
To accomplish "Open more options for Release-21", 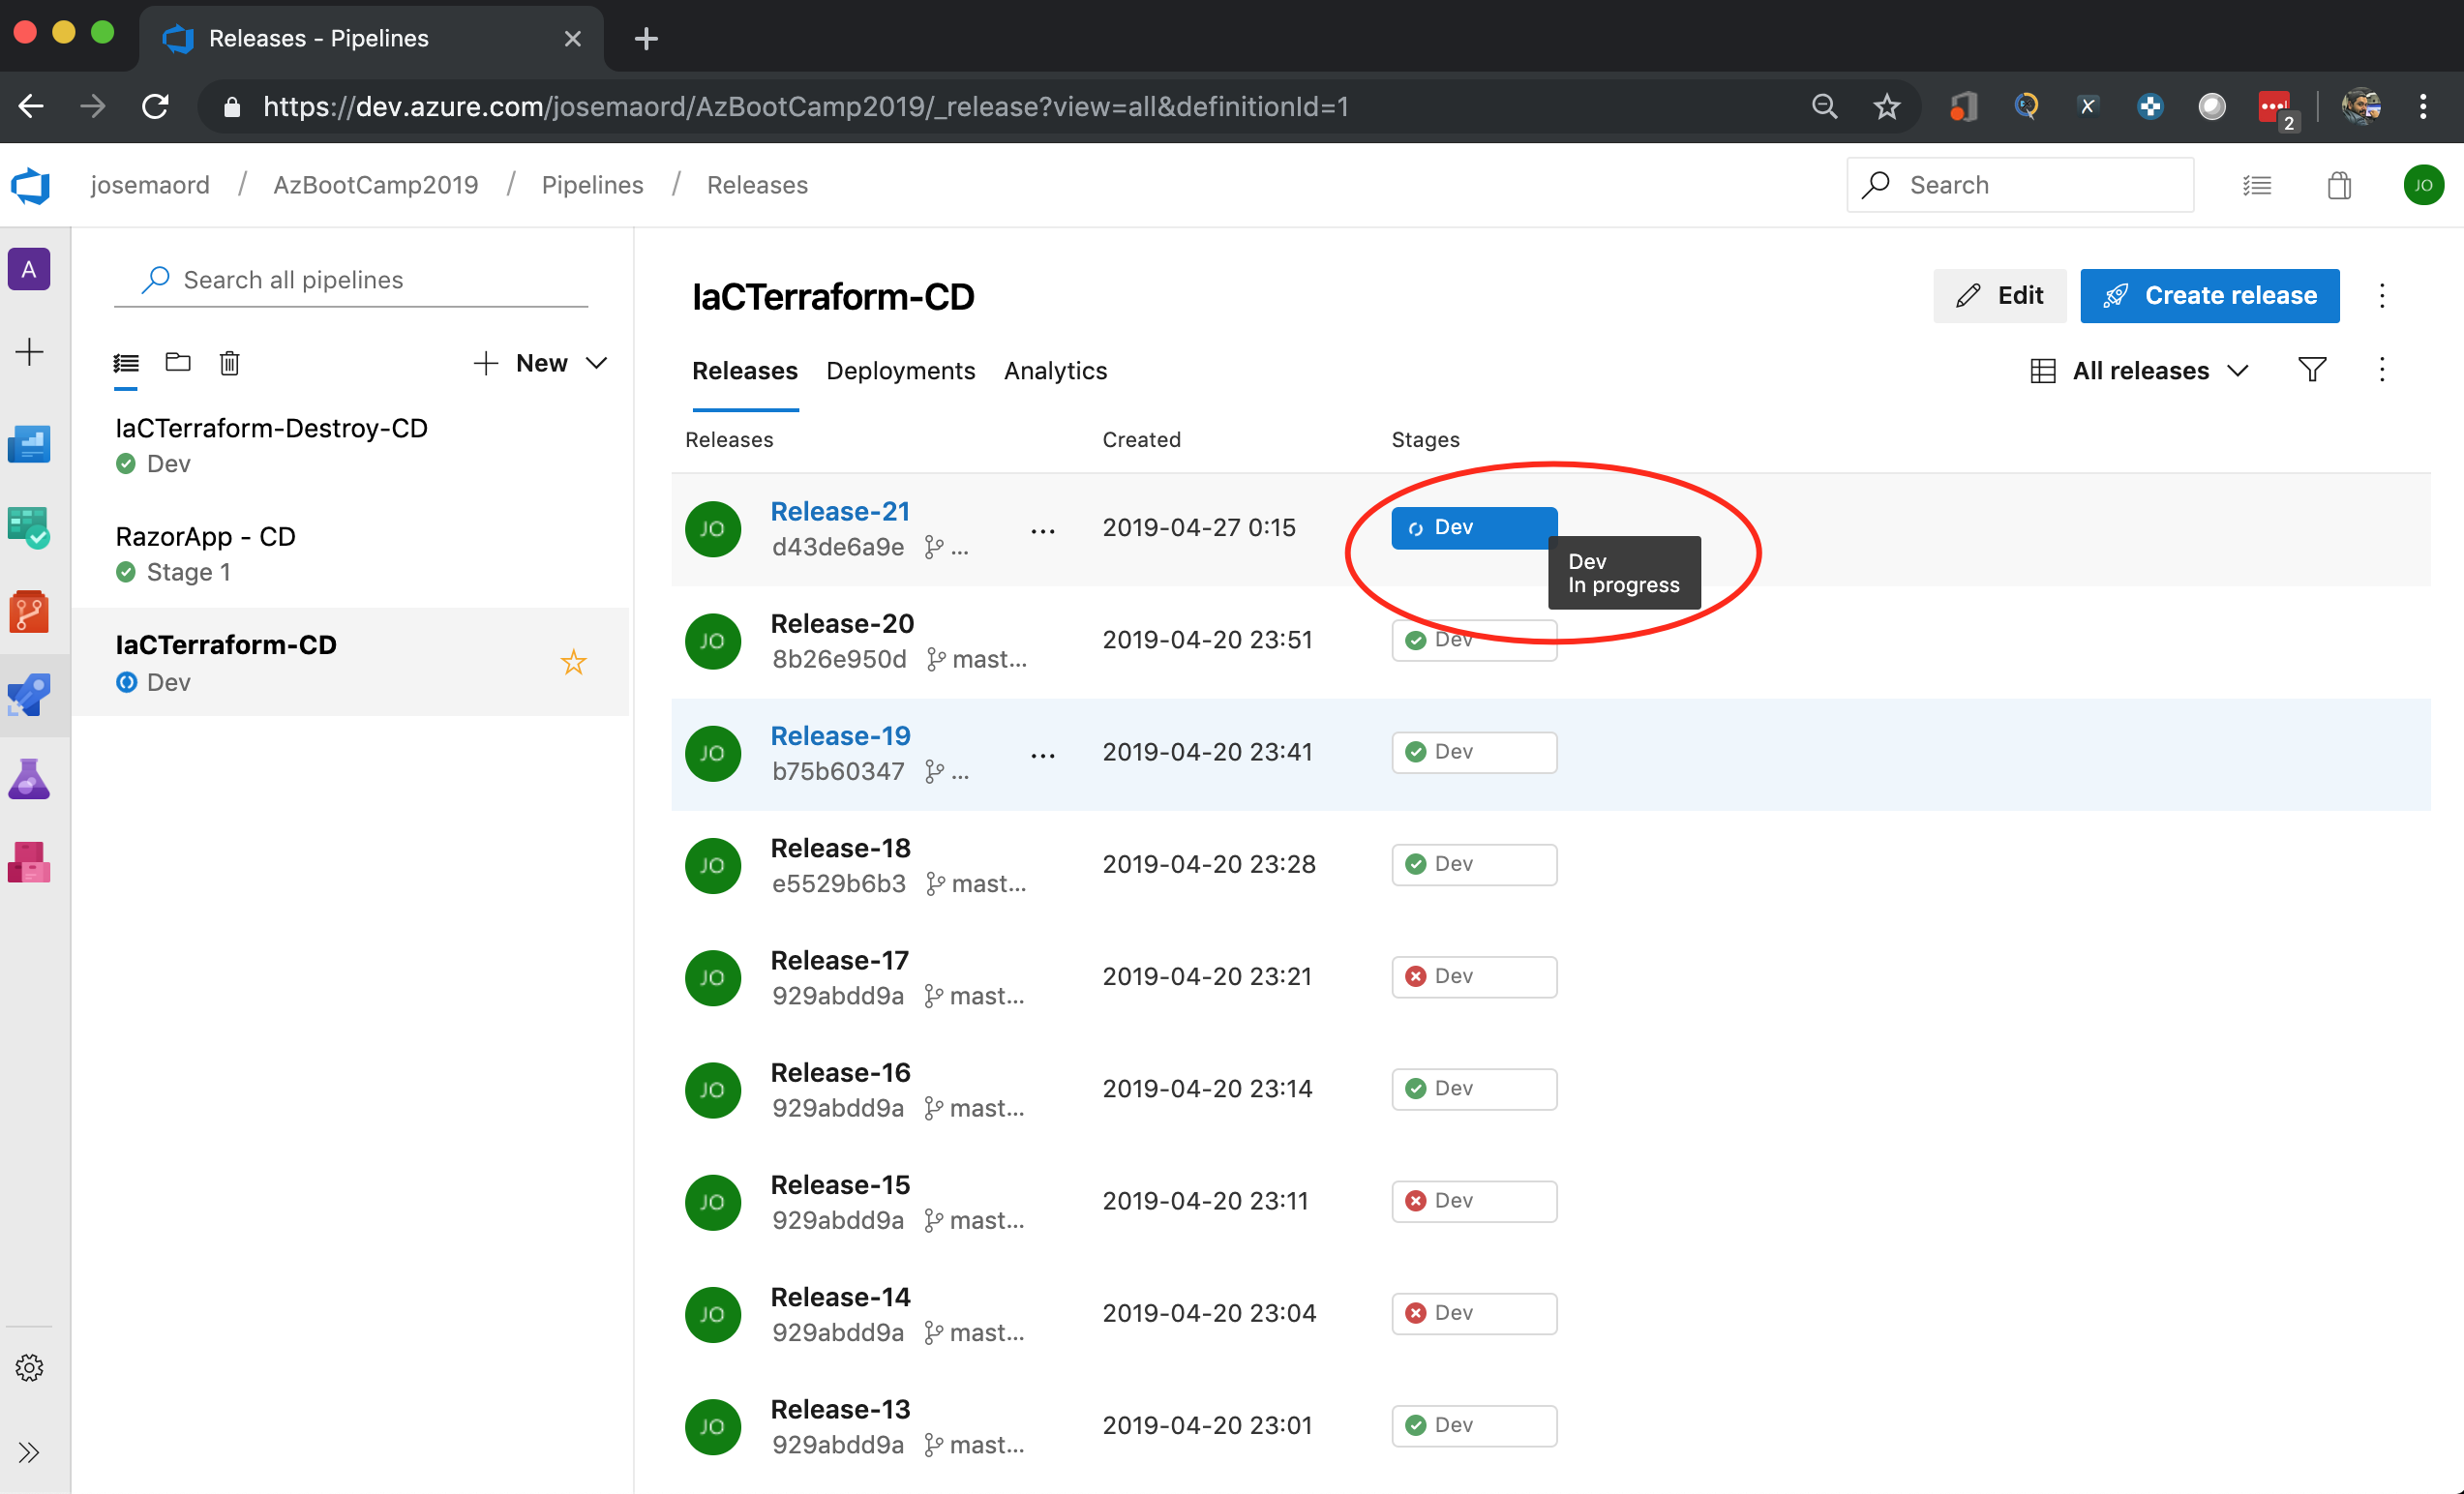I will [1043, 530].
